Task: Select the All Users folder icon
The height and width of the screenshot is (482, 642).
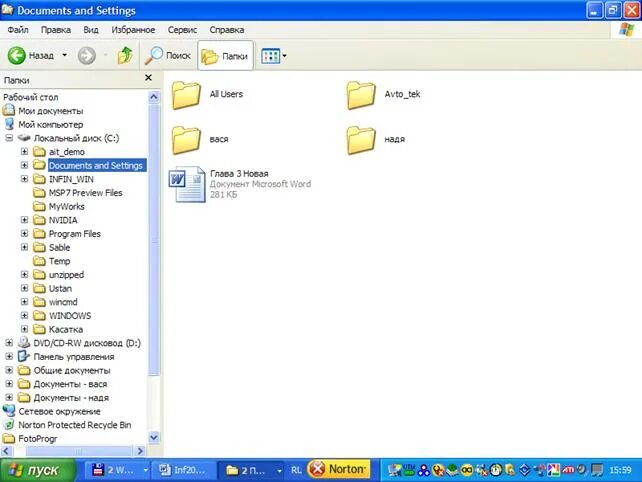Action: click(186, 95)
